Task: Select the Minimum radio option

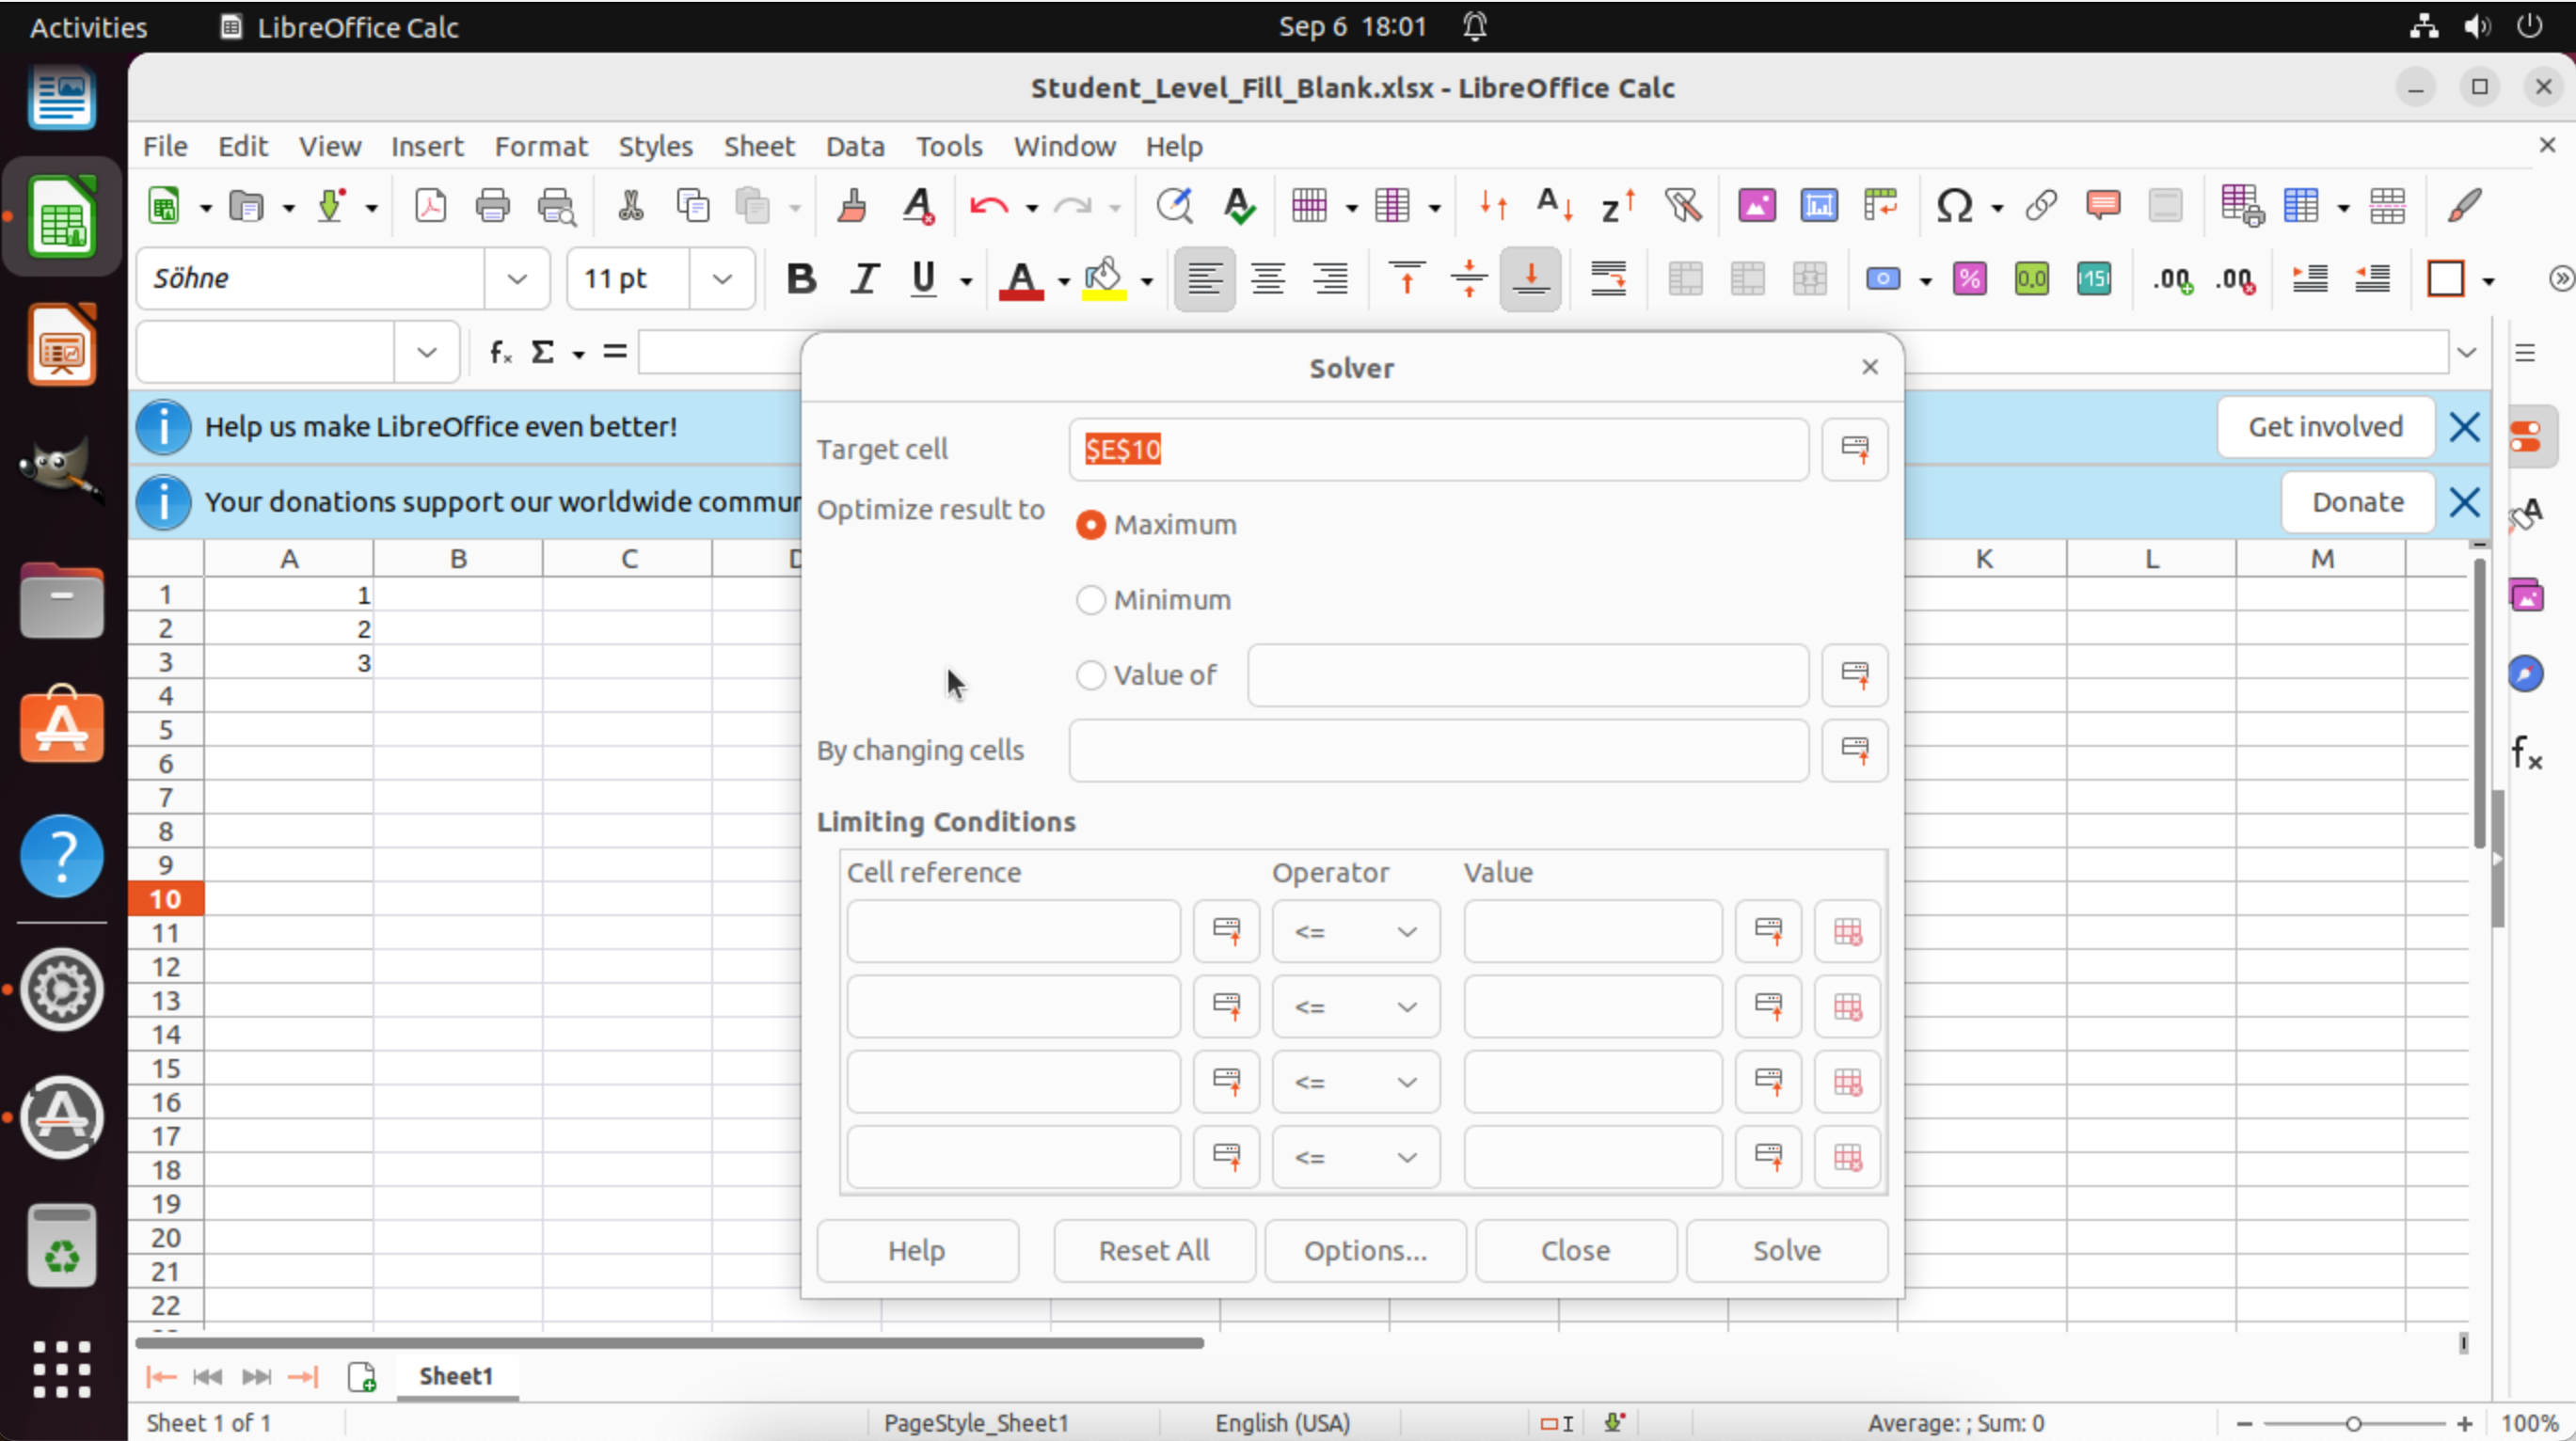Action: 1090,600
